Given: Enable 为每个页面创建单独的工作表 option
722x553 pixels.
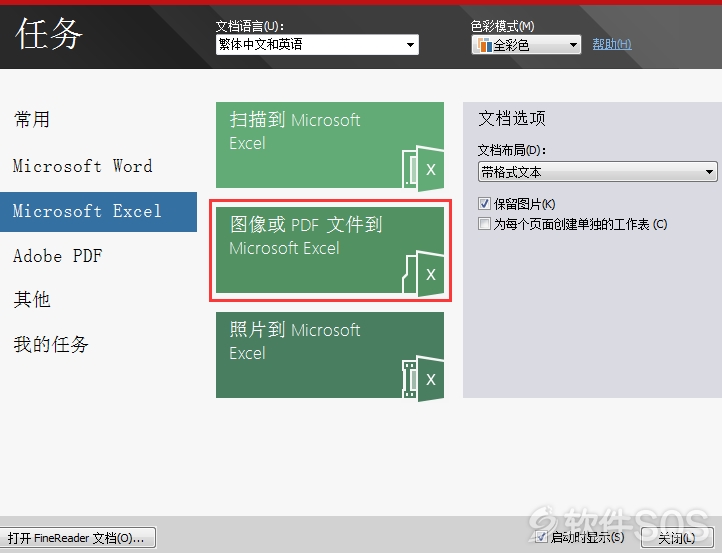Looking at the screenshot, I should coord(484,224).
